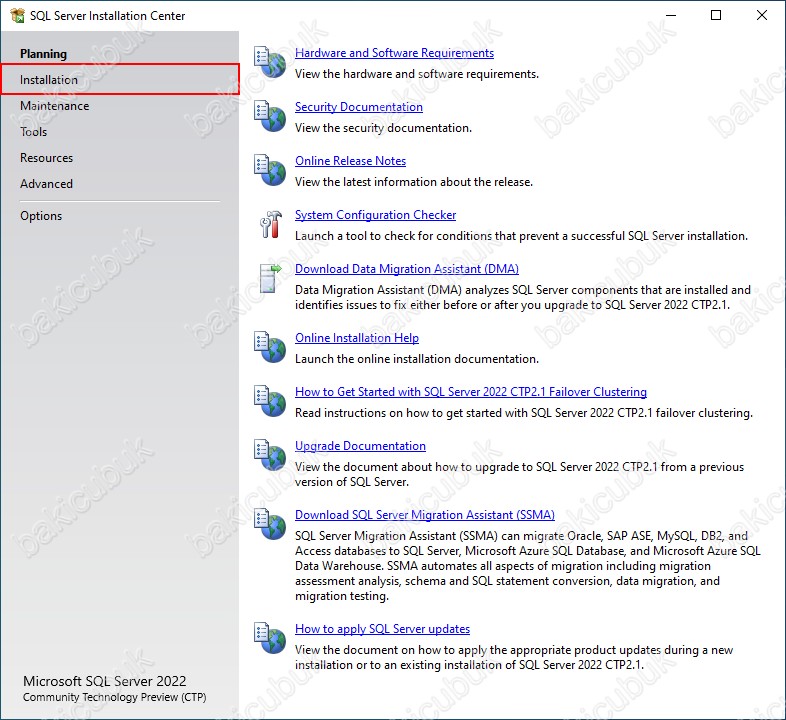Click the icon next to Upgrade Documentation
Image resolution: width=786 pixels, height=720 pixels.
[269, 455]
